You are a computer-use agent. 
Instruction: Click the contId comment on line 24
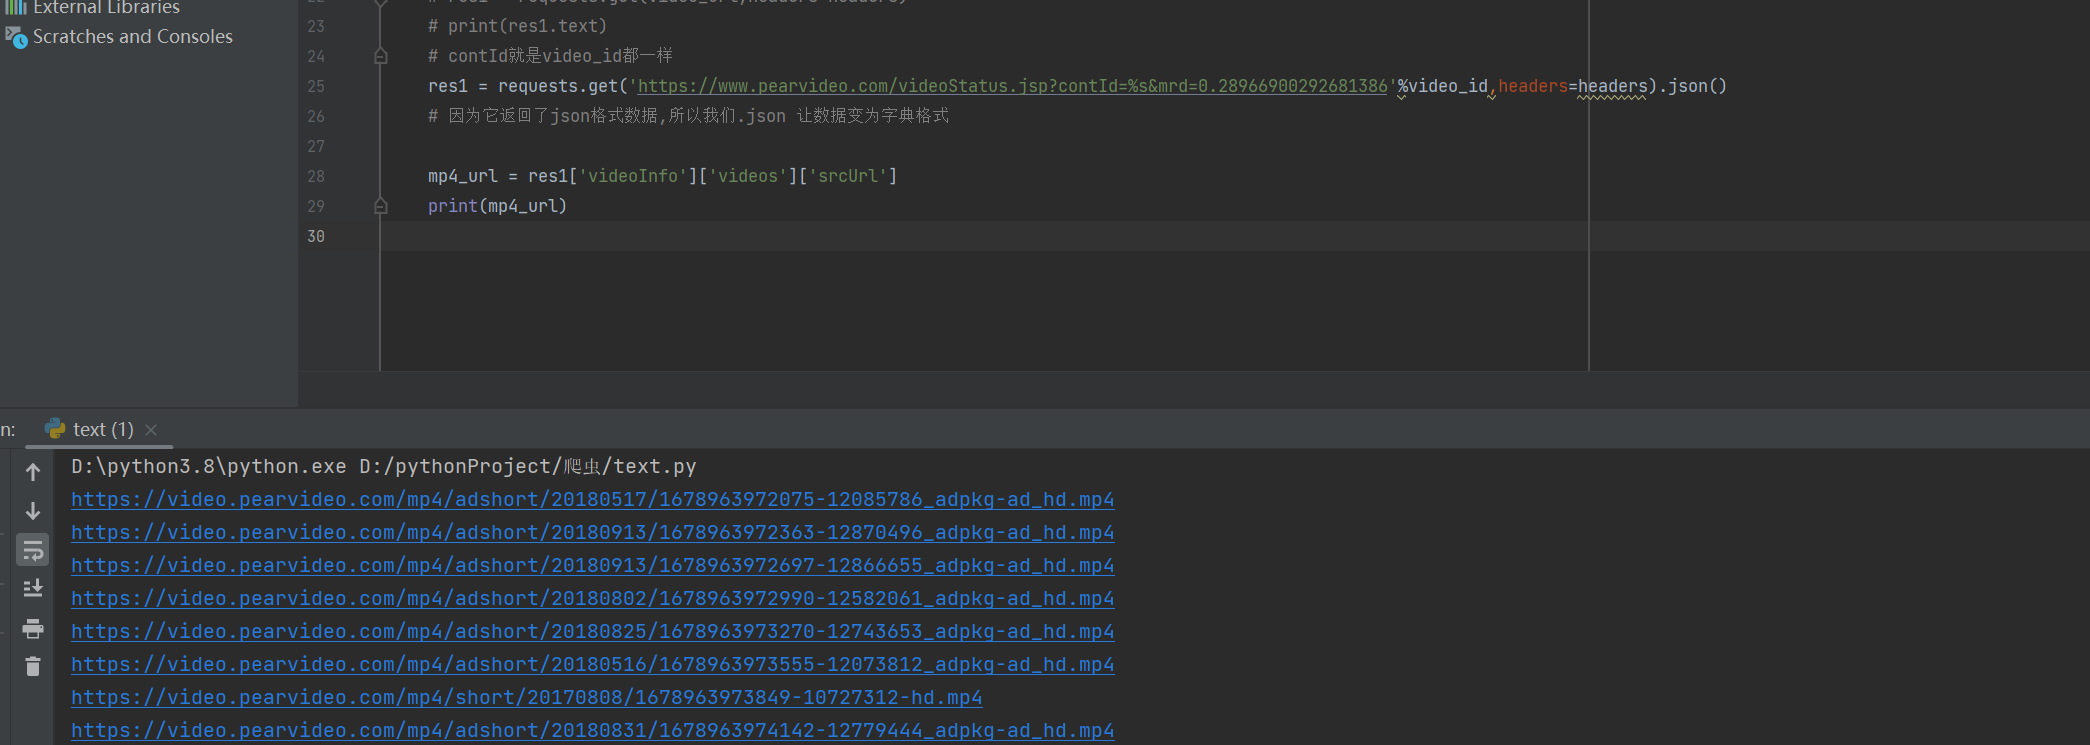550,56
